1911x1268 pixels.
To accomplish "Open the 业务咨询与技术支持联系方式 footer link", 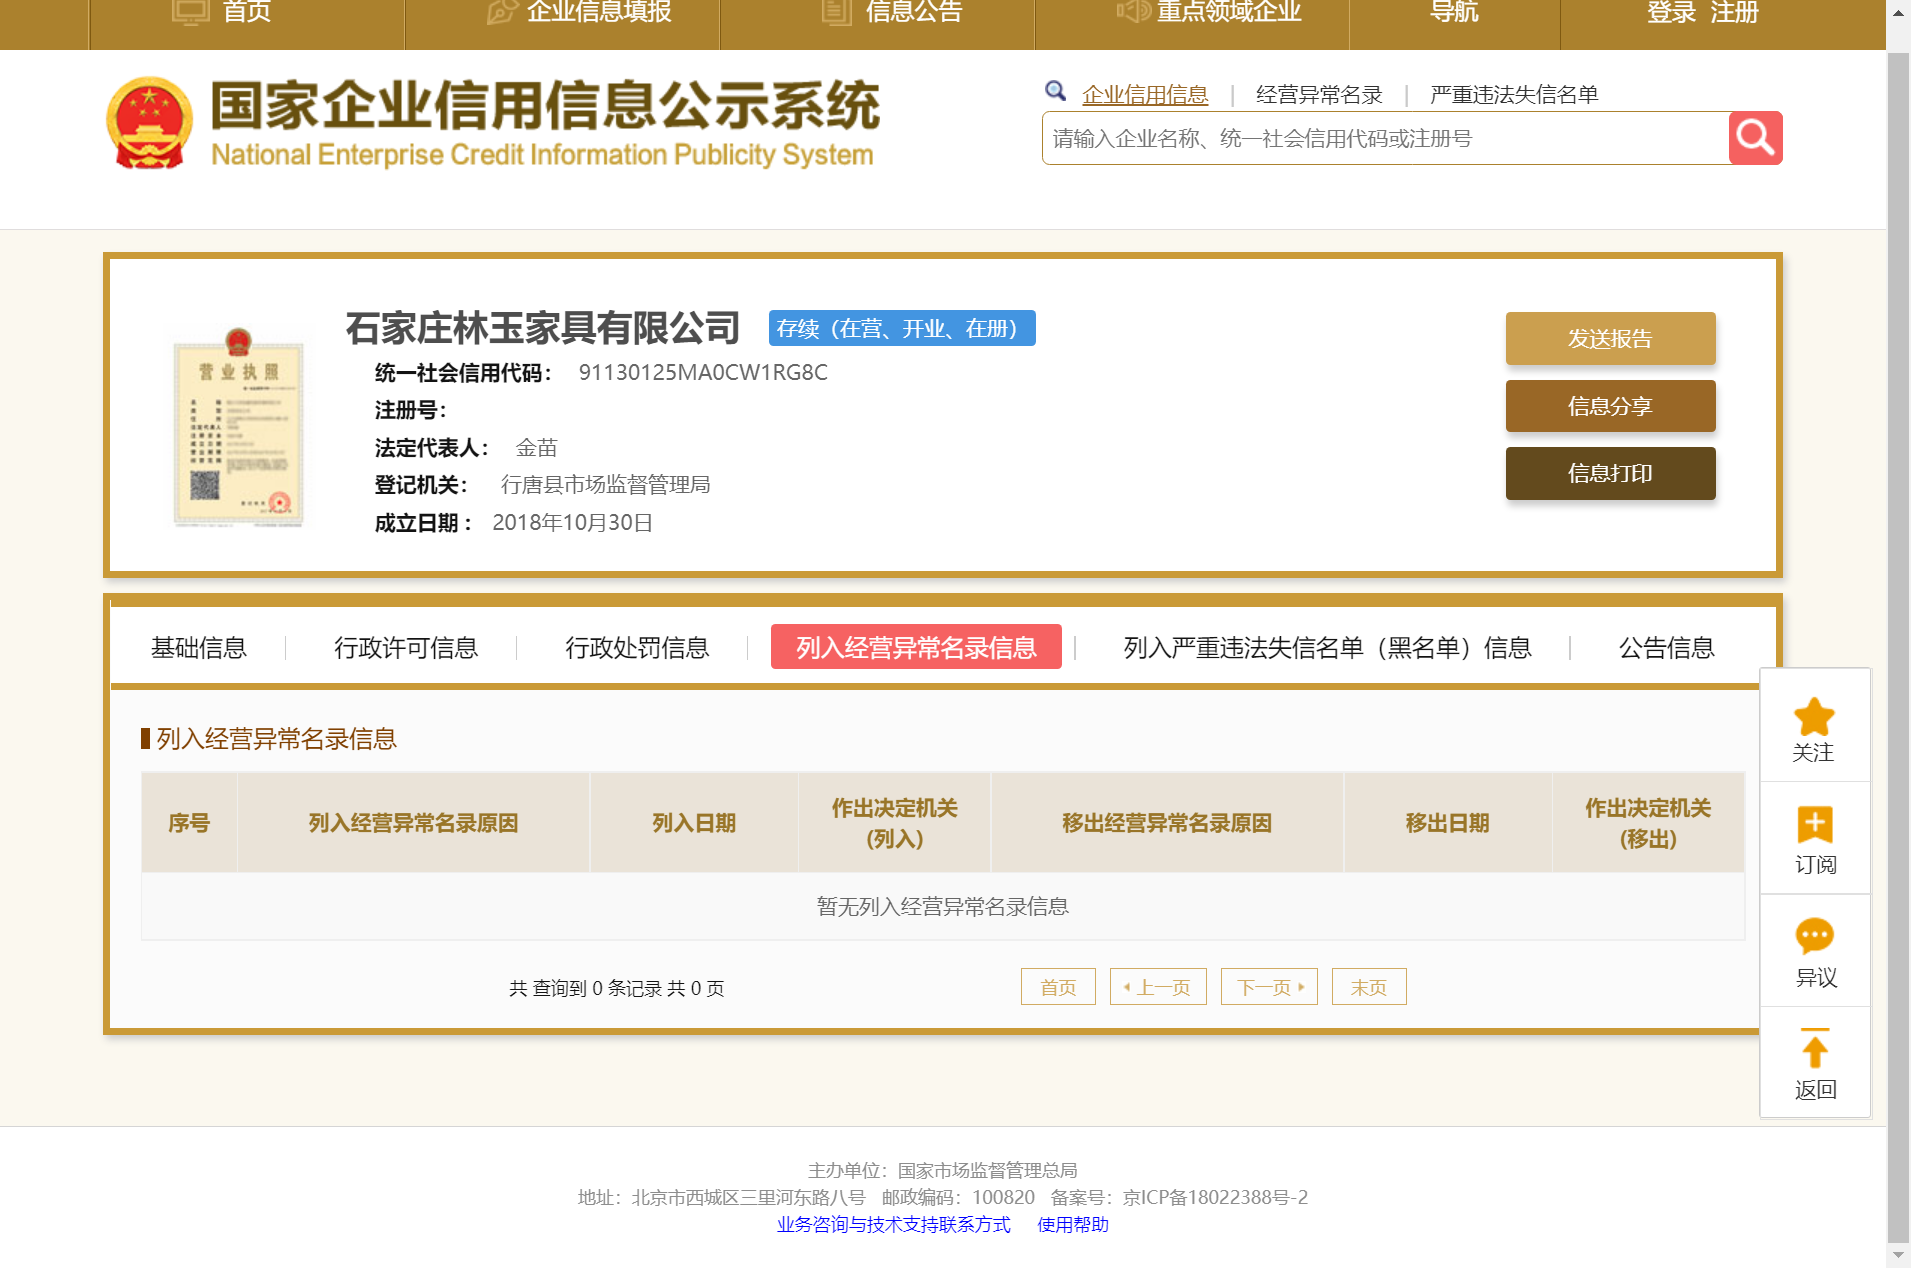I will [x=893, y=1225].
